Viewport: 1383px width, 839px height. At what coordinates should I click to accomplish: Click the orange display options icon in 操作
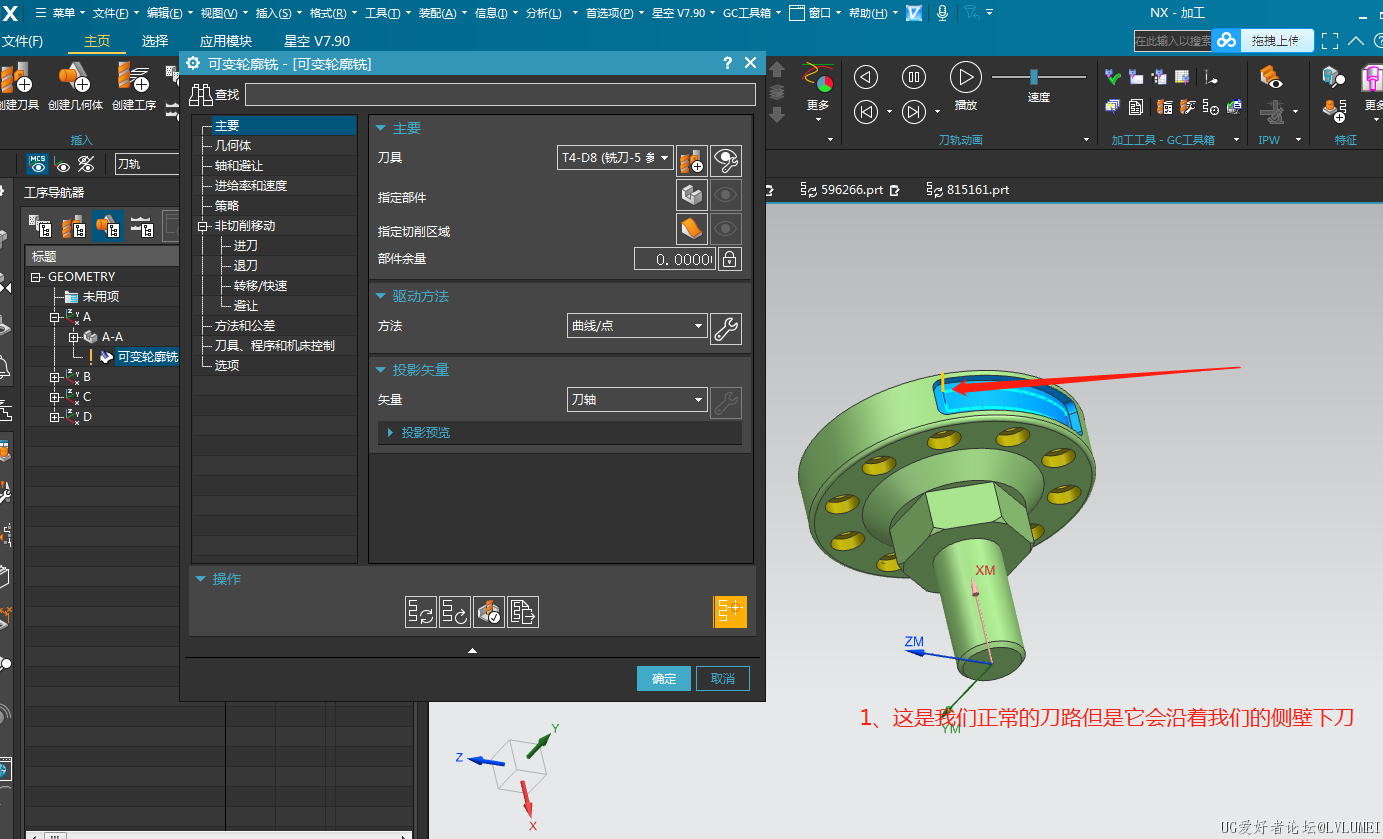(x=730, y=611)
